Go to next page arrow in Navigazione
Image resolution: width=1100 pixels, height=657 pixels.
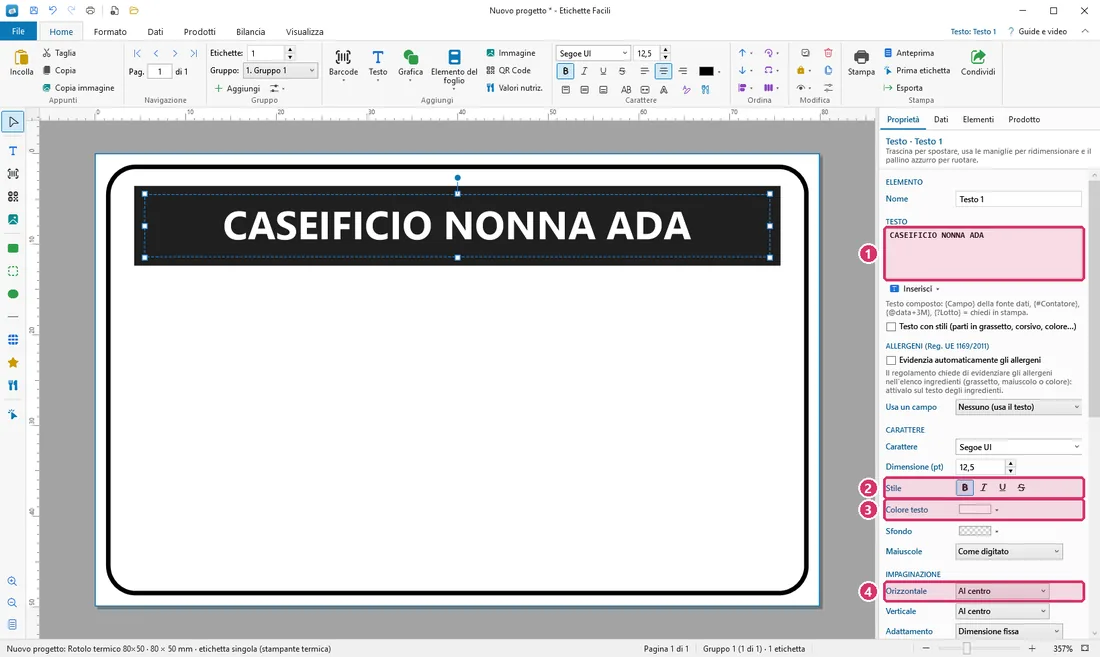[x=175, y=53]
